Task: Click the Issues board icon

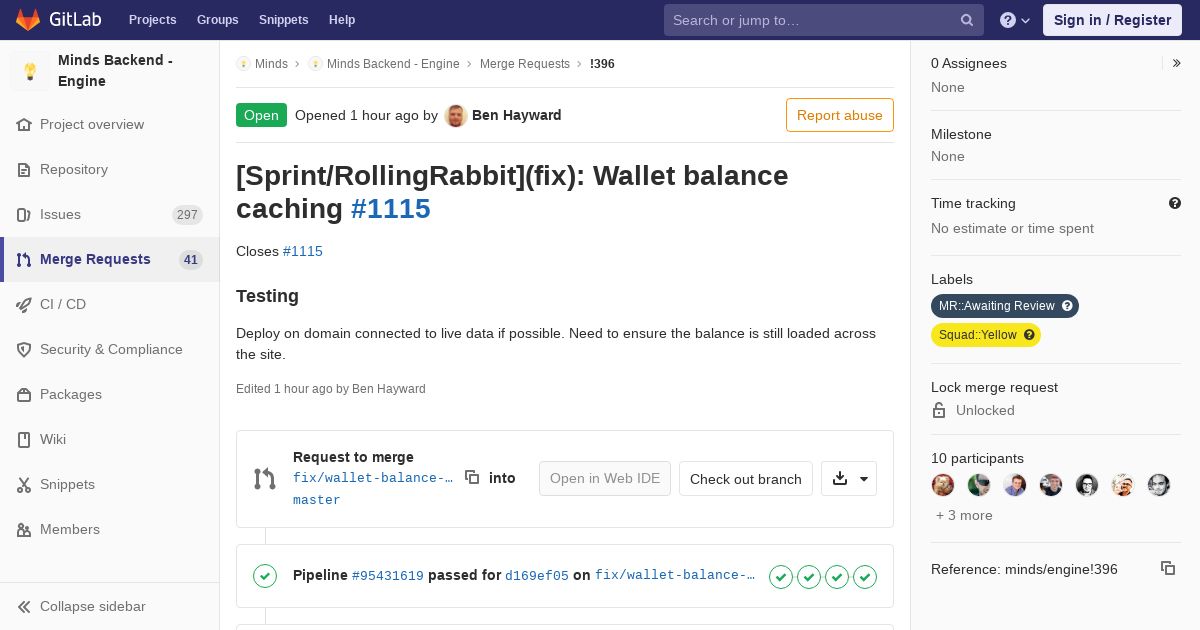Action: point(24,215)
